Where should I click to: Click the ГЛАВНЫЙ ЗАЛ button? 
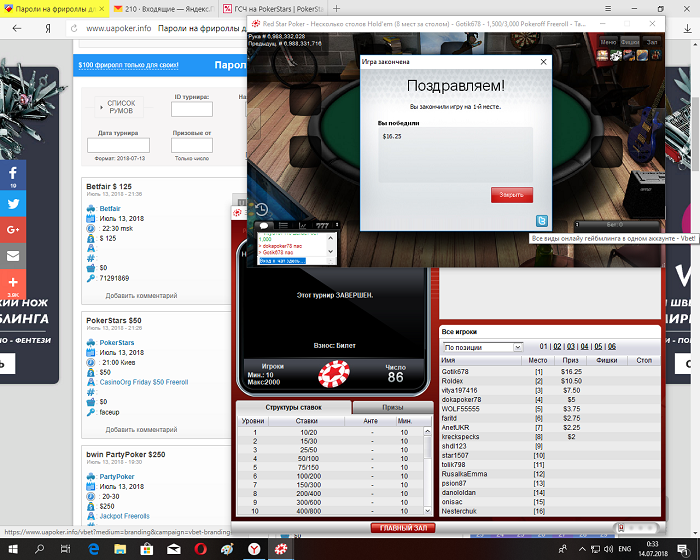(403, 528)
